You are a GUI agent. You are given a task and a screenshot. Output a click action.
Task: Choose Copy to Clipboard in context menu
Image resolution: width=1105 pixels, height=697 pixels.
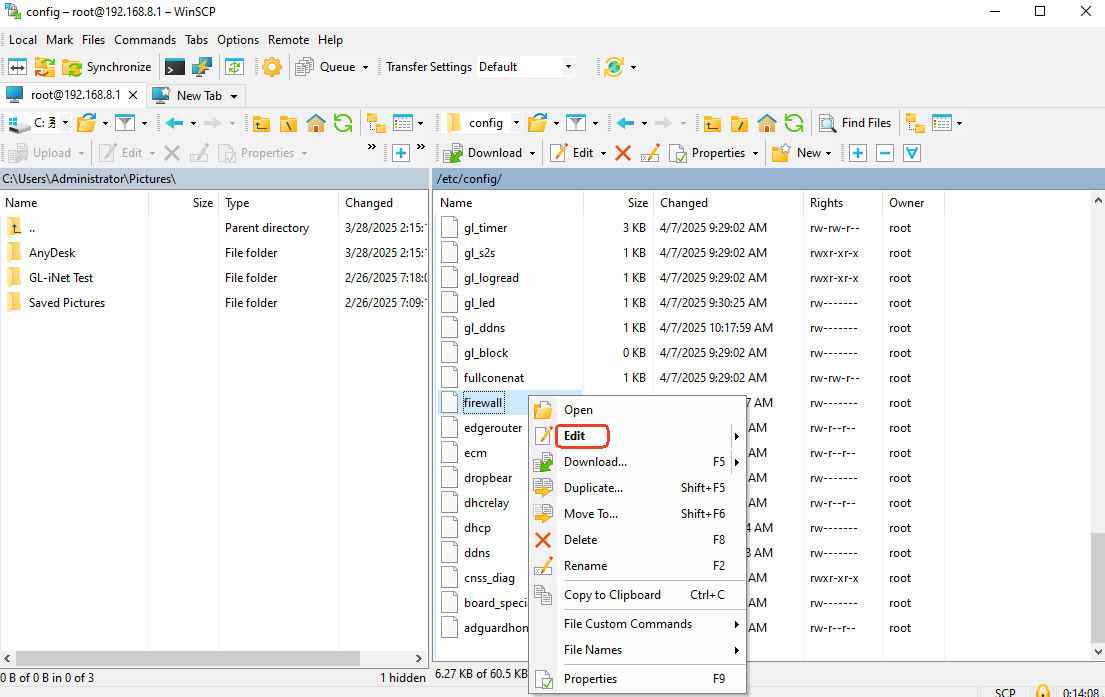[637, 595]
